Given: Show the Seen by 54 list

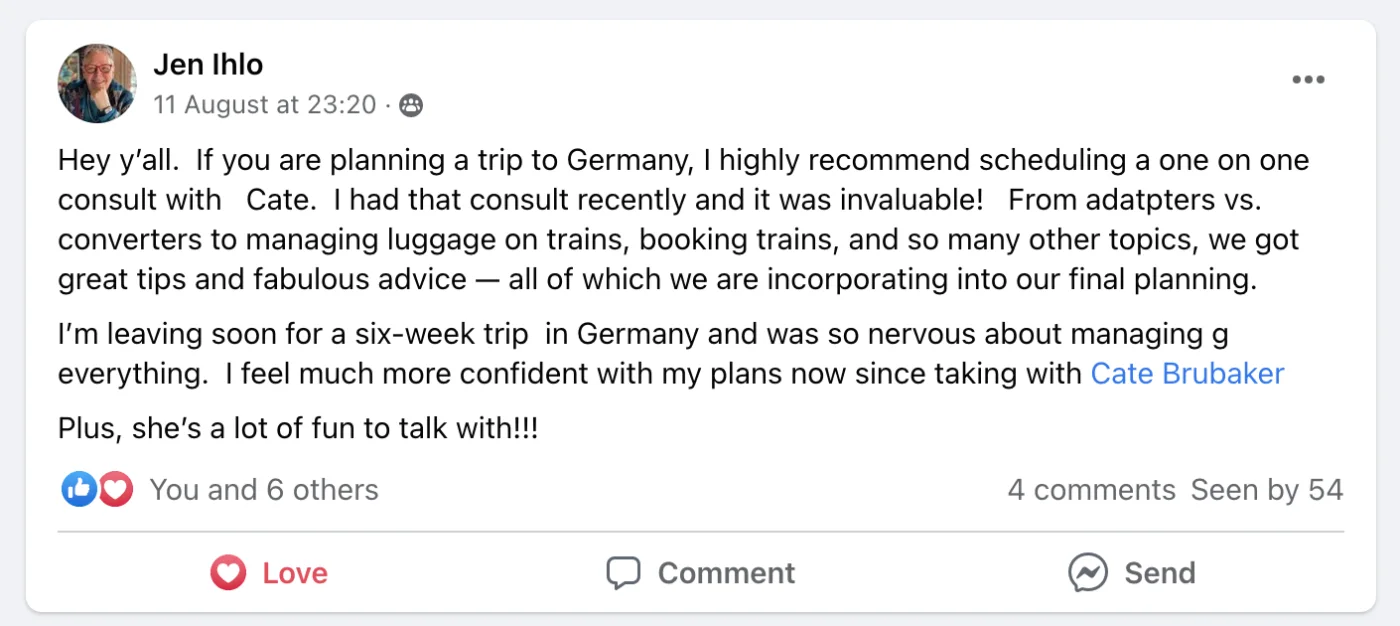Looking at the screenshot, I should pyautogui.click(x=1266, y=490).
